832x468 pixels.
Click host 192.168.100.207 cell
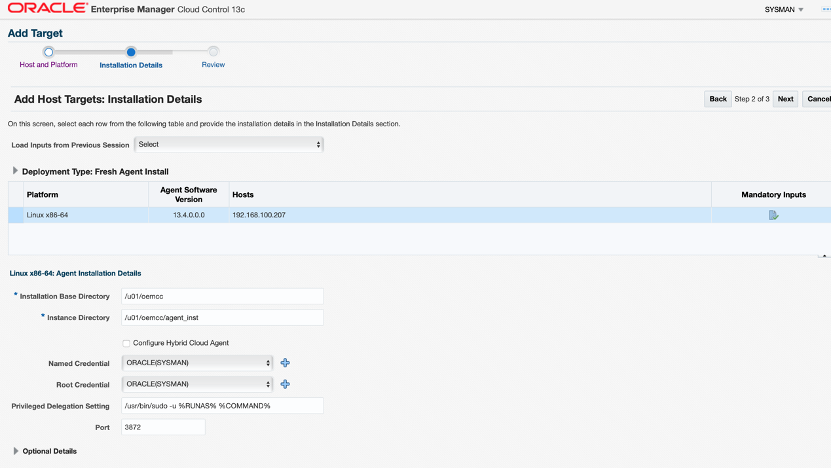click(x=470, y=215)
